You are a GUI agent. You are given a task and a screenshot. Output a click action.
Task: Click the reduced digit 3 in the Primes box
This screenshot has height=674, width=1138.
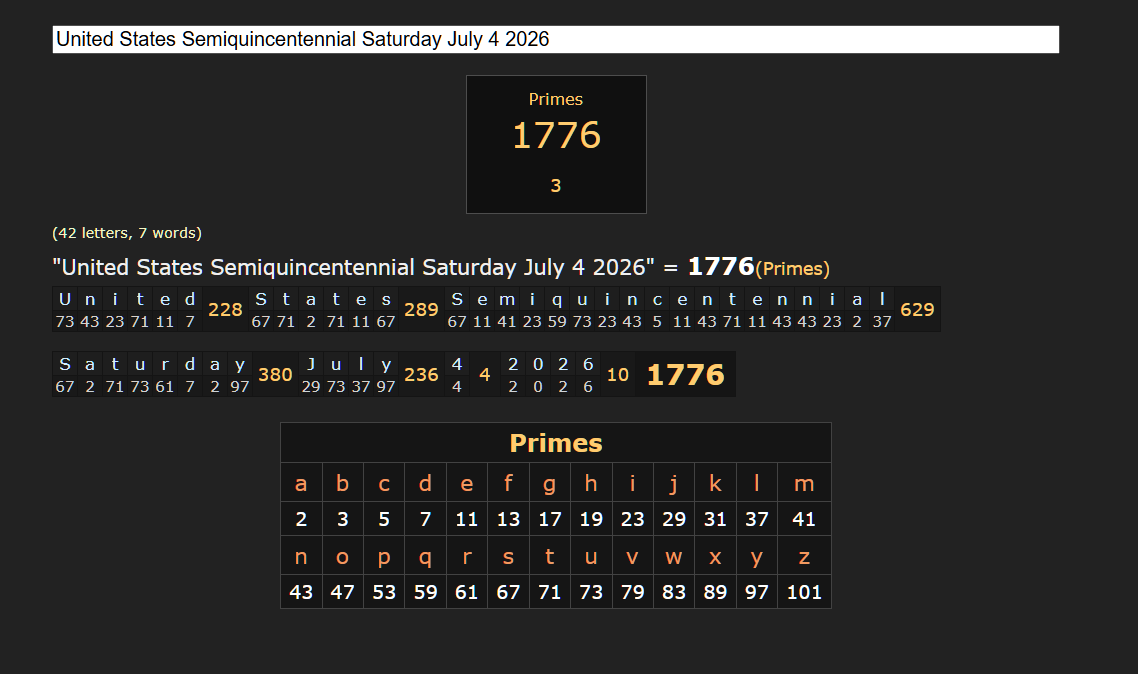[x=556, y=186]
